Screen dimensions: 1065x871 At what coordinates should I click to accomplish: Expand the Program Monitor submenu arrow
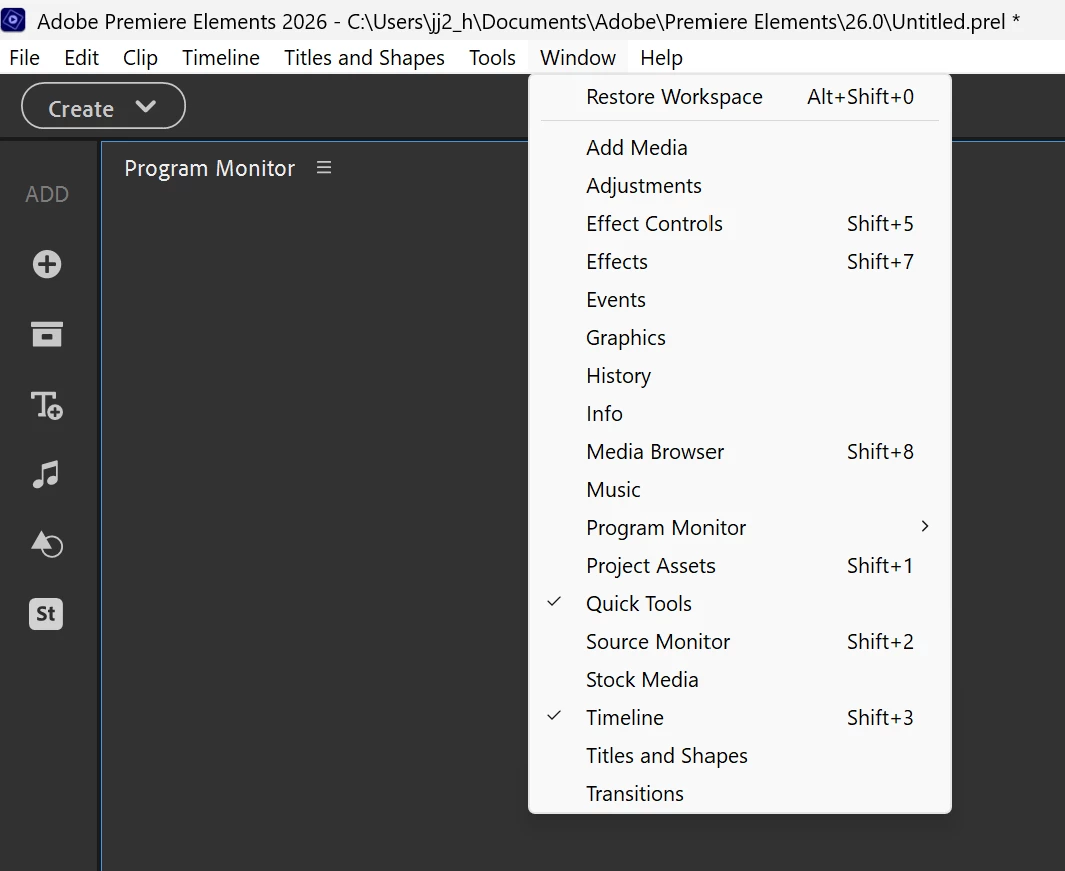tap(924, 527)
